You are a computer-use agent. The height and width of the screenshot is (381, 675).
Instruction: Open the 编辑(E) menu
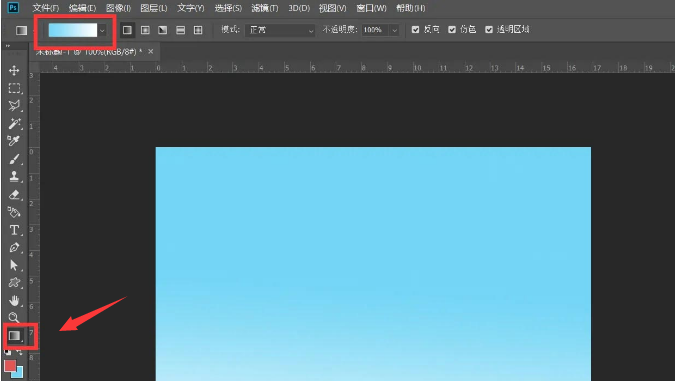tap(82, 8)
